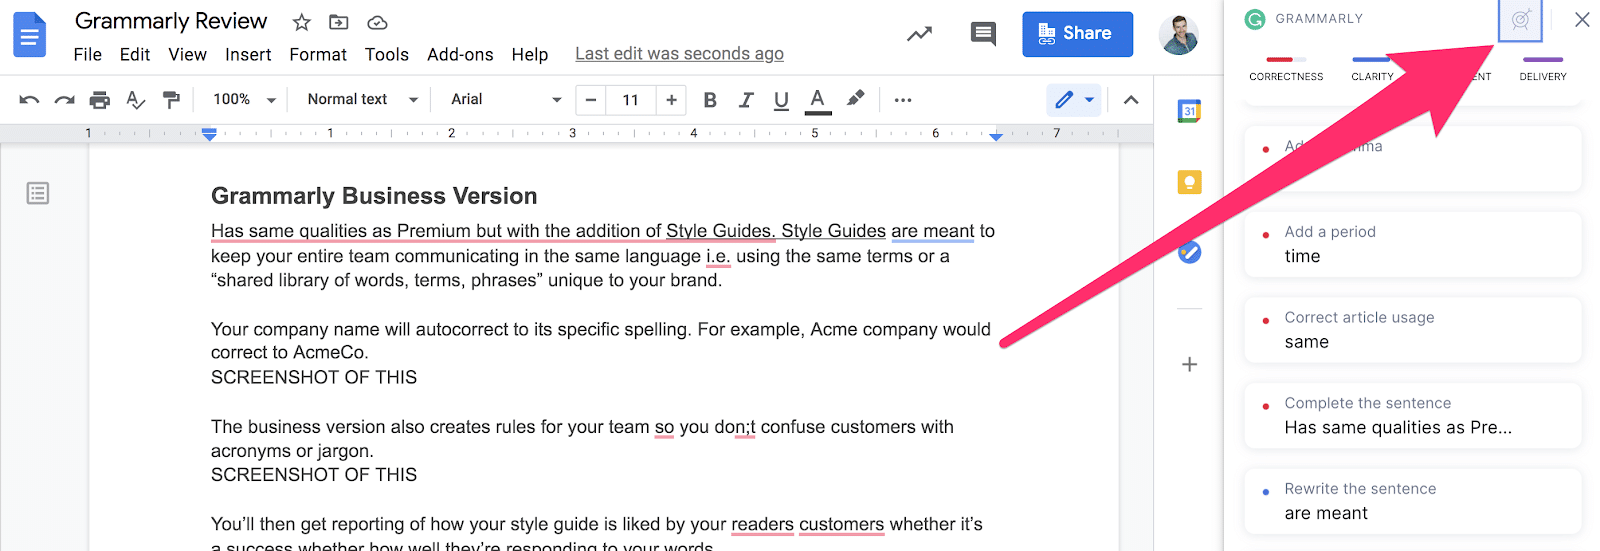This screenshot has height=551, width=1600.
Task: Select the Correctness category tab
Action: pyautogui.click(x=1286, y=69)
